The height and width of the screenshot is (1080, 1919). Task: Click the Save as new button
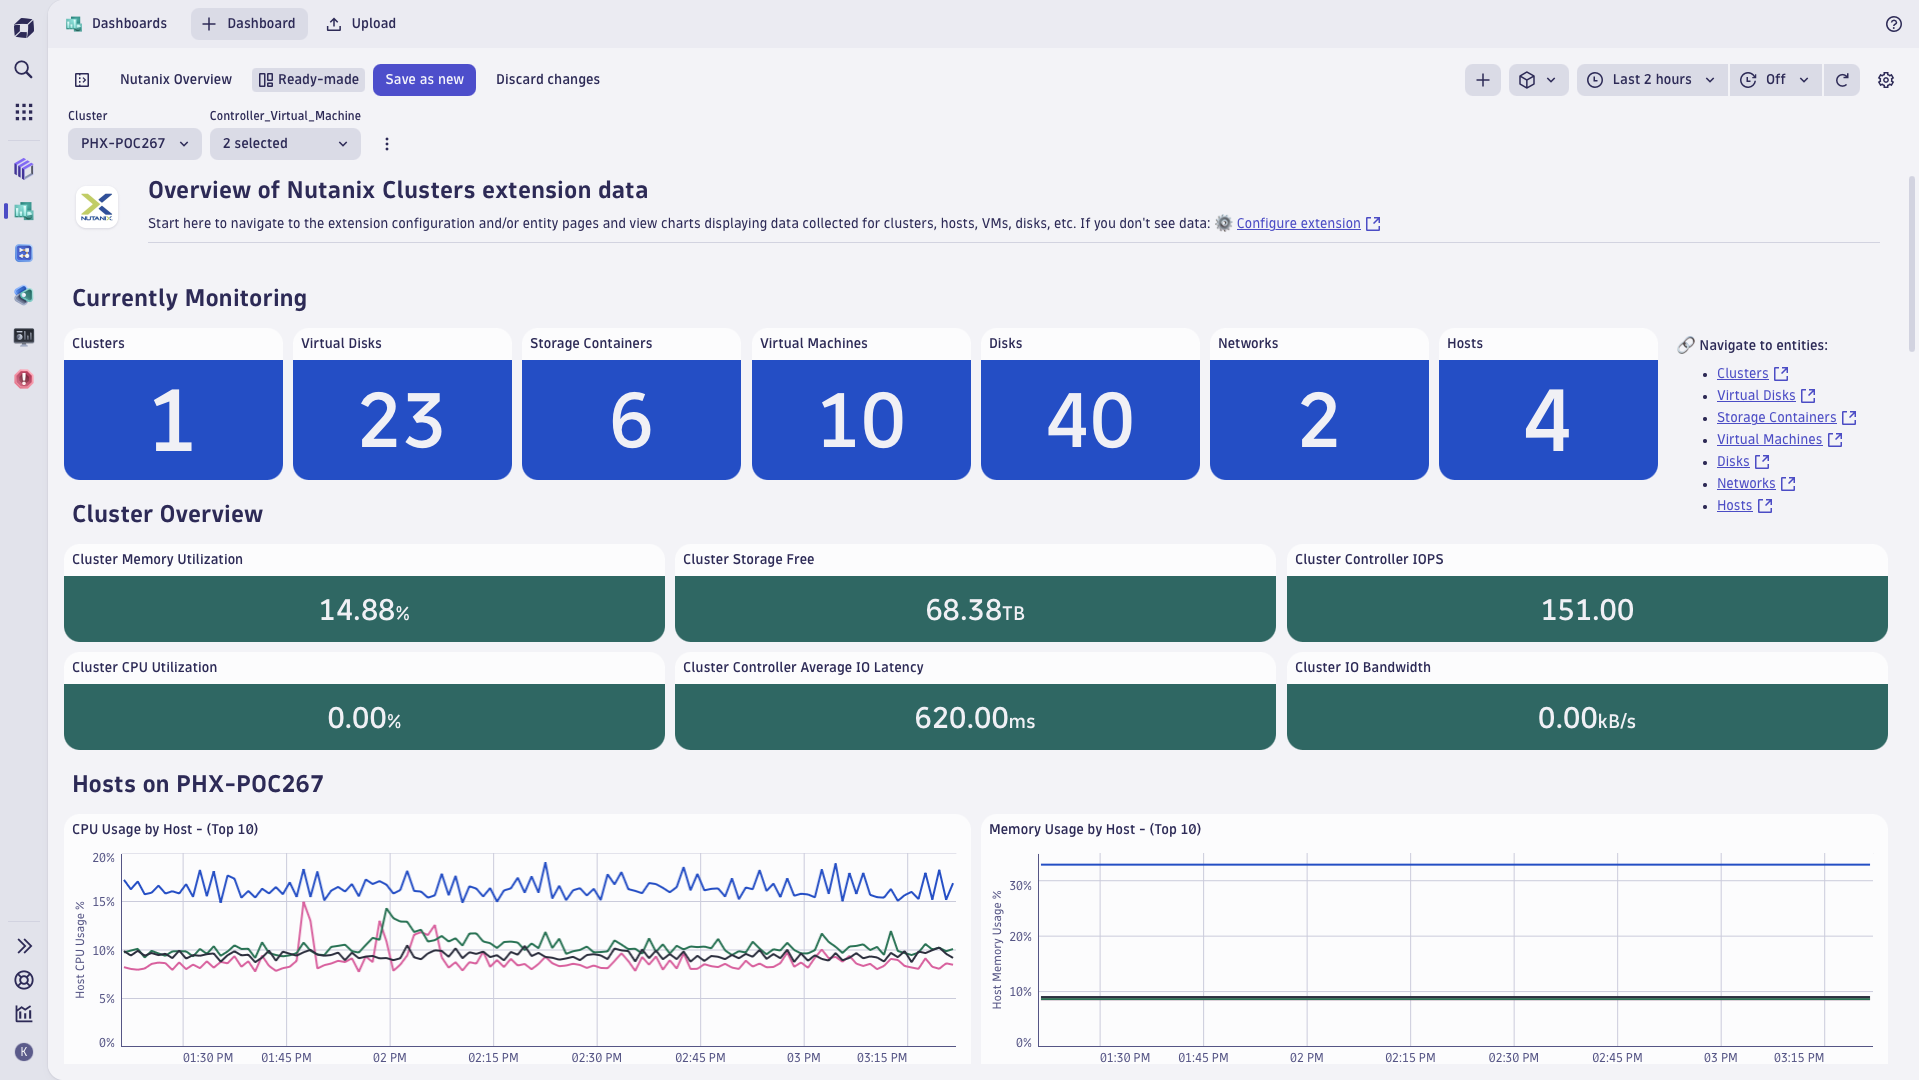click(424, 80)
